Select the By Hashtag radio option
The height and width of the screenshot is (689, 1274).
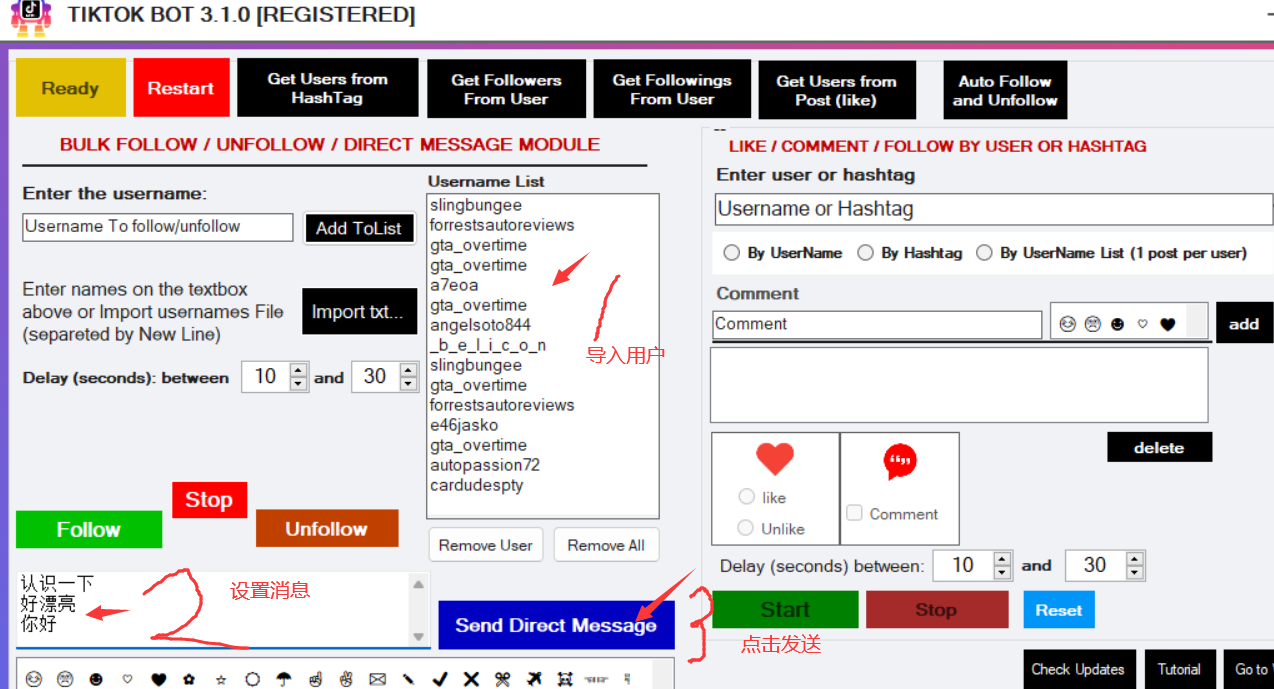[866, 253]
